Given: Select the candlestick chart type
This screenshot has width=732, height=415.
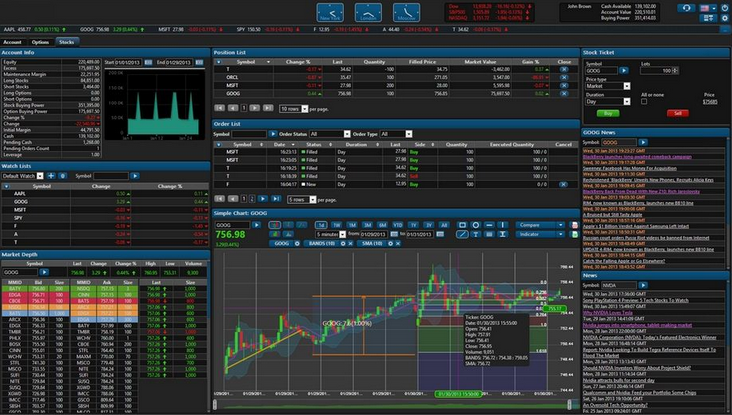Looking at the screenshot, I should 274,225.
